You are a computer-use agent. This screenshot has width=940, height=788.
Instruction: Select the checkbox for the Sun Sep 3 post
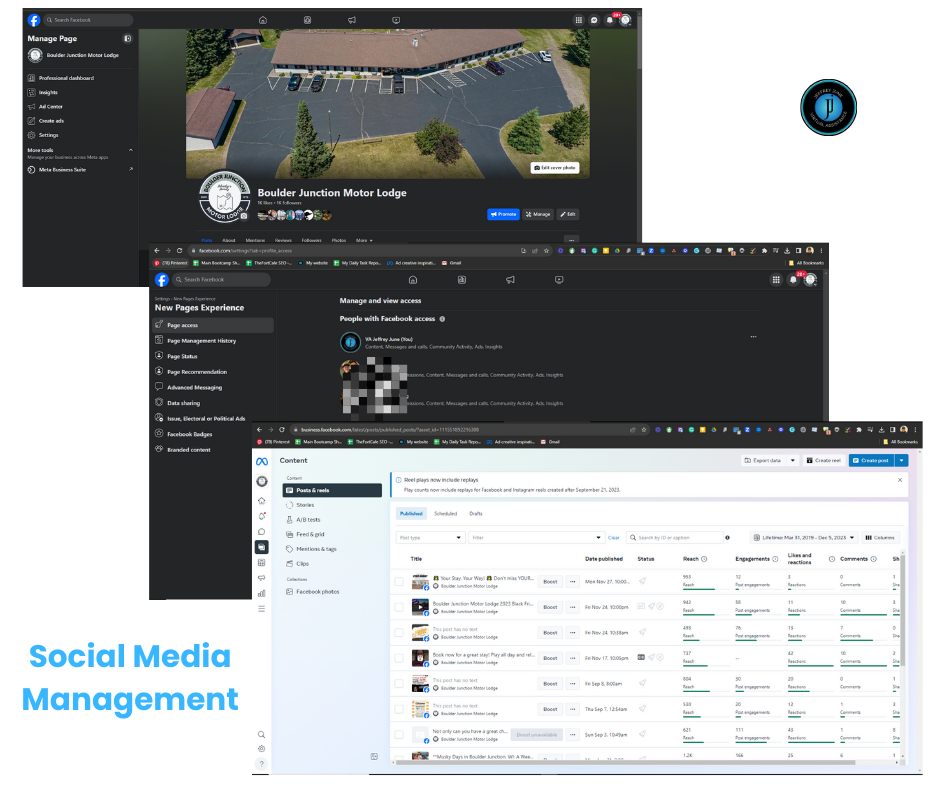pos(399,735)
